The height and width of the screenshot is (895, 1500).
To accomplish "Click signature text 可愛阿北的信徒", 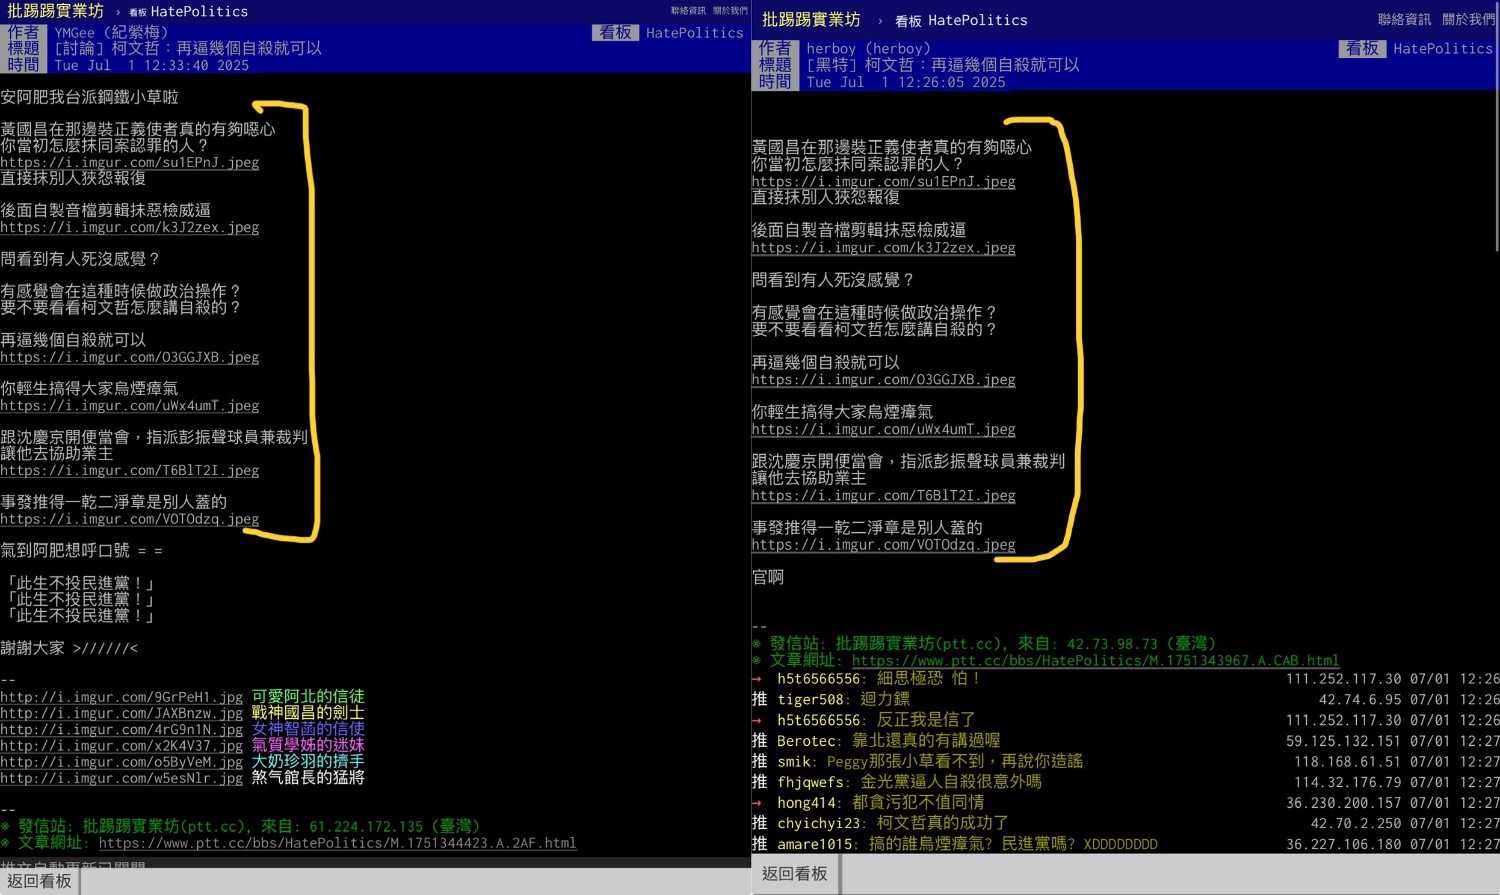I will [x=308, y=697].
